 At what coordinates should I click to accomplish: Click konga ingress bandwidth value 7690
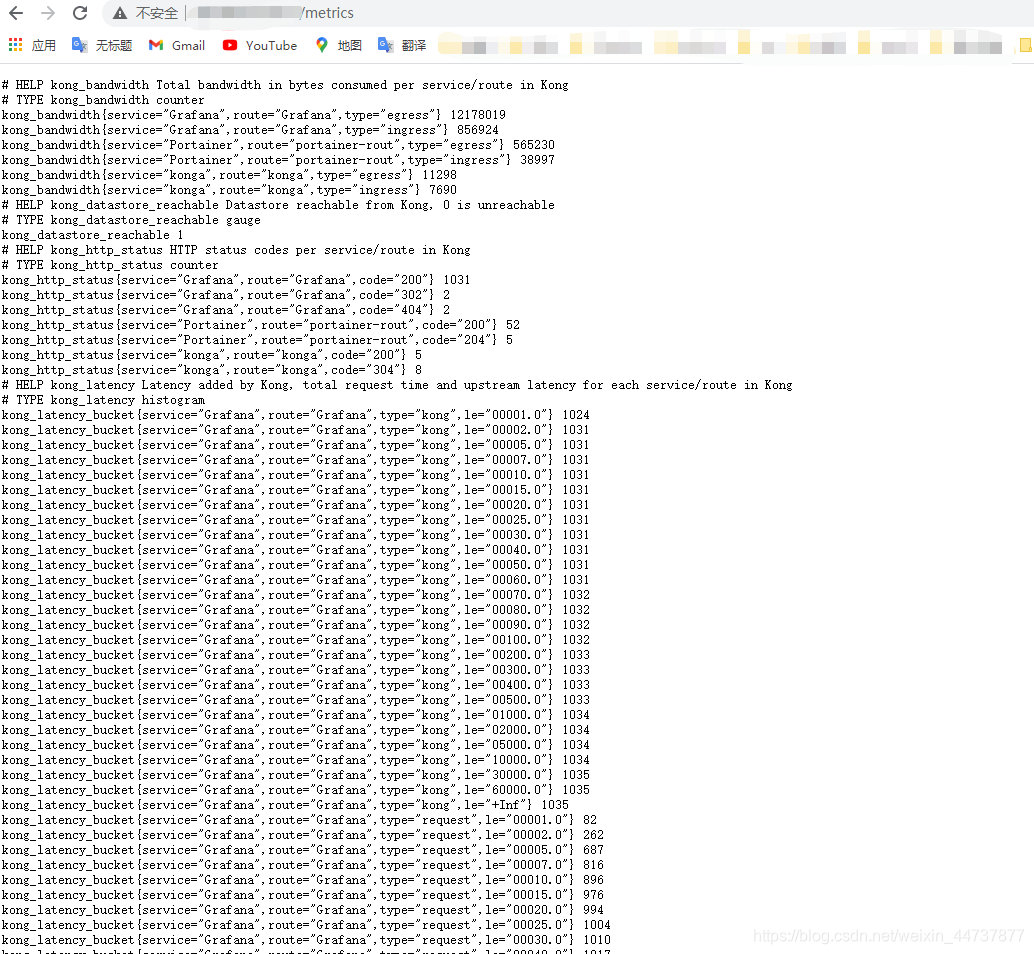[x=443, y=190]
